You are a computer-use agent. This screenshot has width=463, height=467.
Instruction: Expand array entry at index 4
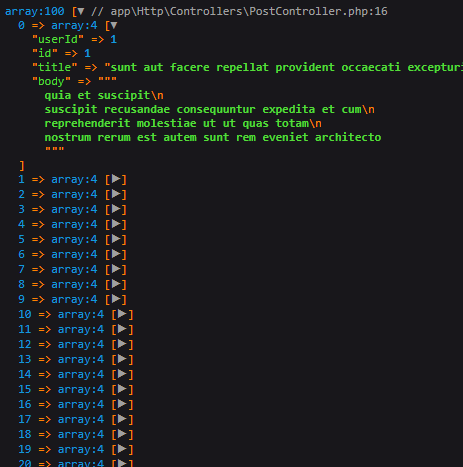coord(116,224)
